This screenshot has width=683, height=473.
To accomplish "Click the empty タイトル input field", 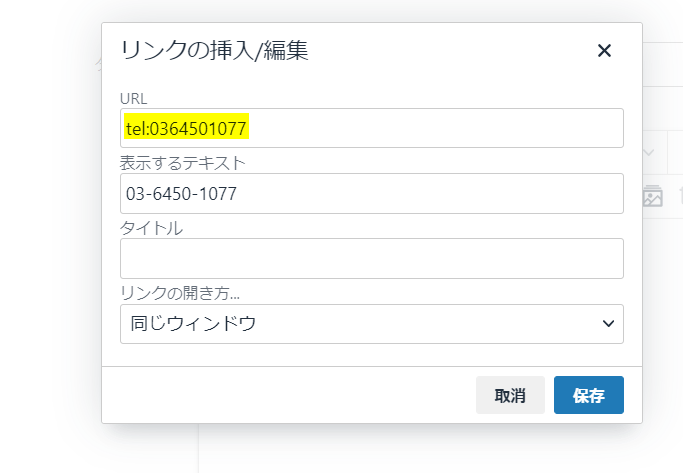I will (371, 258).
